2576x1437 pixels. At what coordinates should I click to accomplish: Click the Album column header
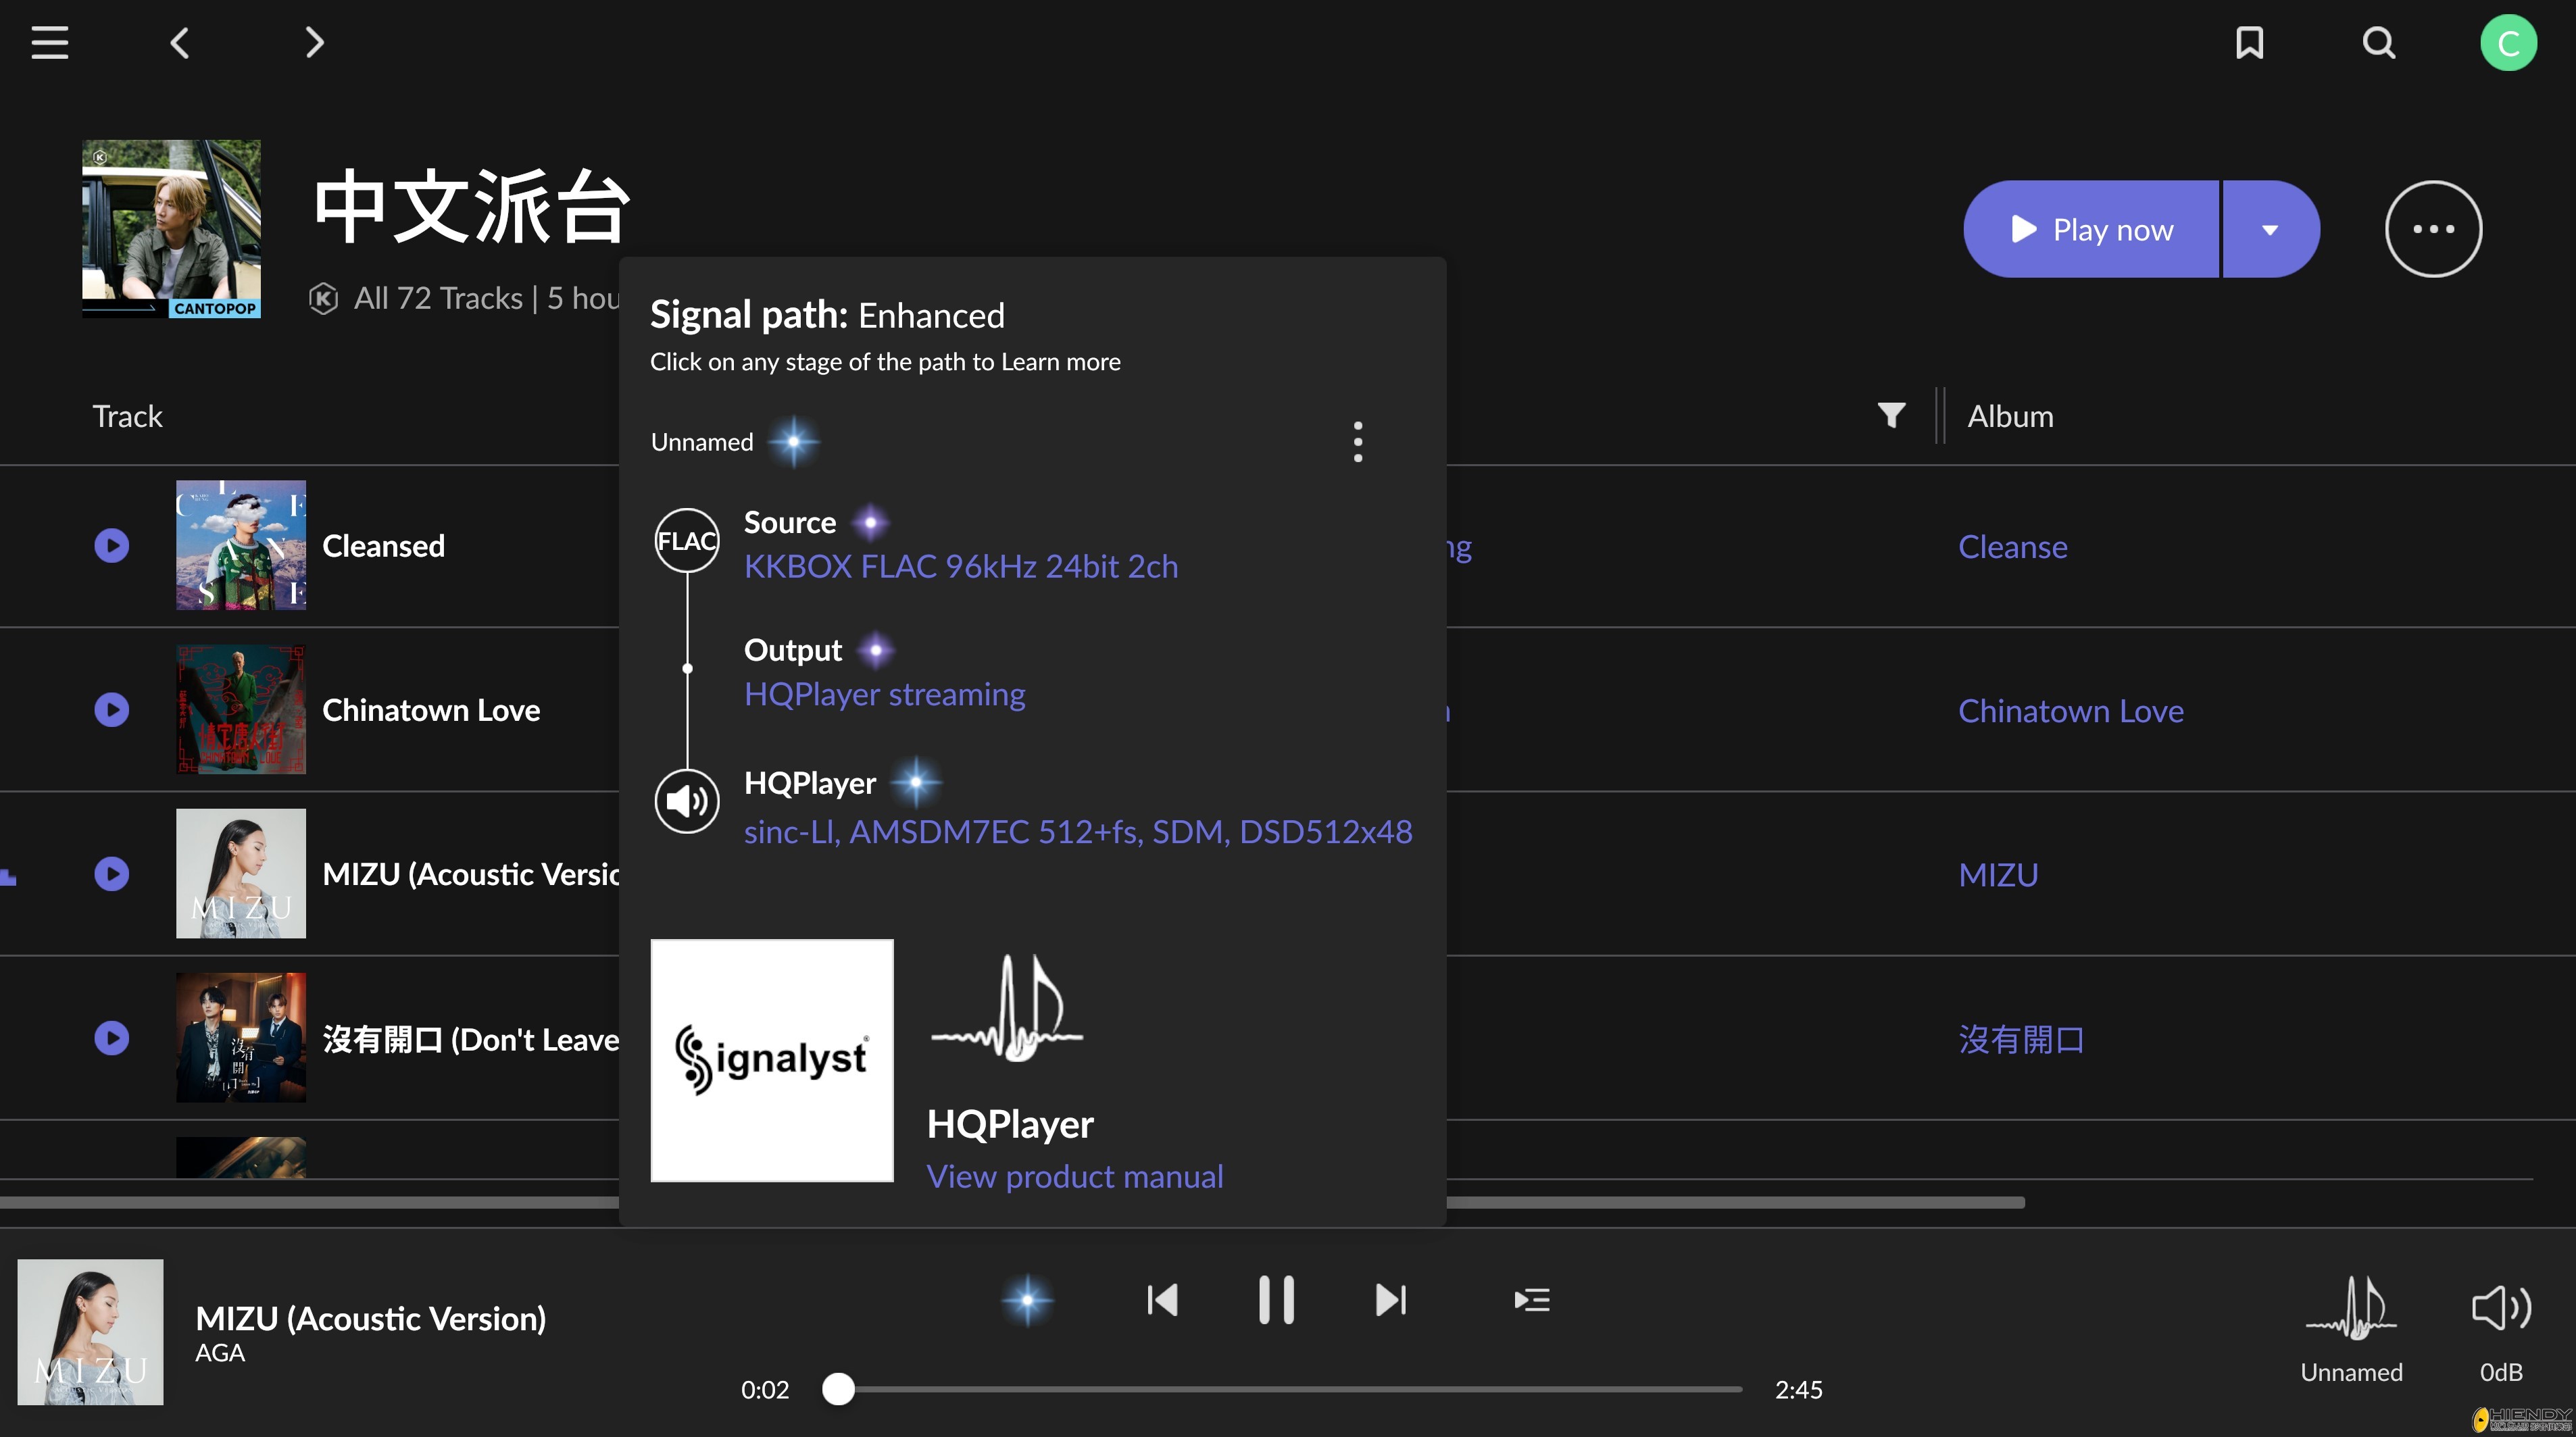pyautogui.click(x=2010, y=416)
